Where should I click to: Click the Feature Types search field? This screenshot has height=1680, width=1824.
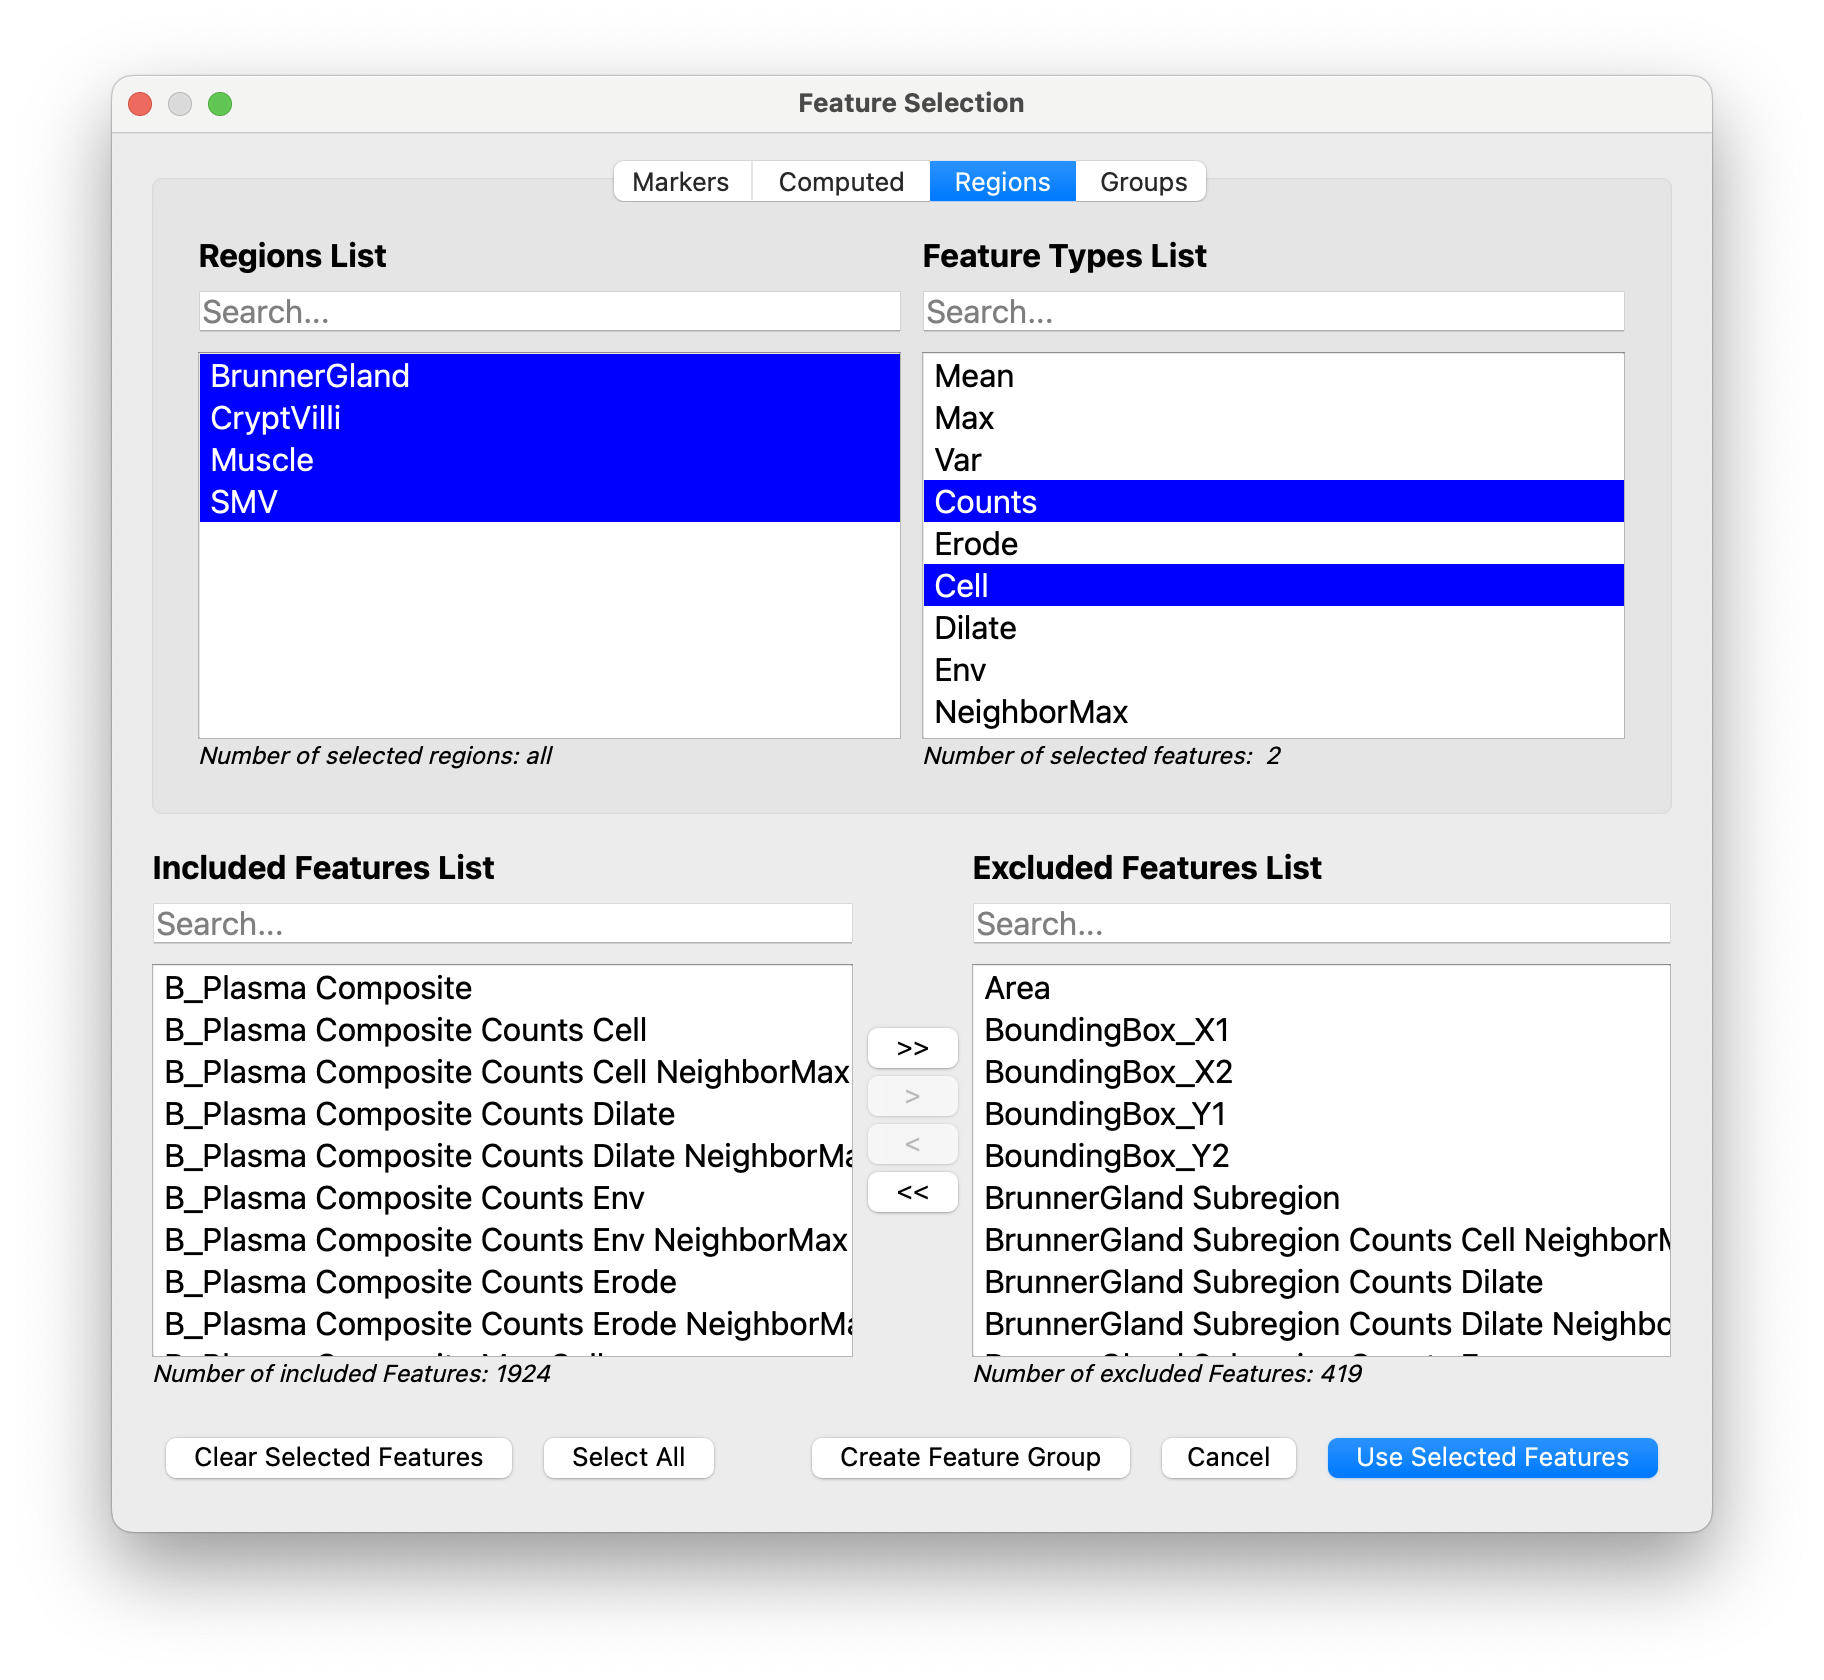pos(1272,311)
